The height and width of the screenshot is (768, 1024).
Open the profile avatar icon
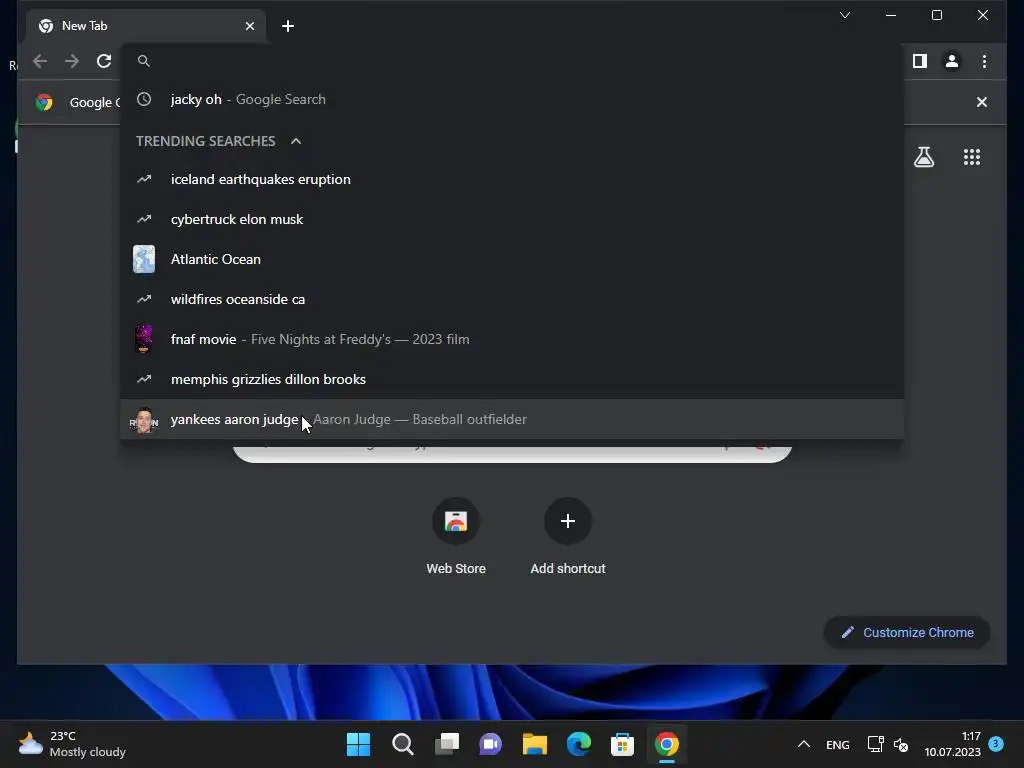pyautogui.click(x=952, y=61)
